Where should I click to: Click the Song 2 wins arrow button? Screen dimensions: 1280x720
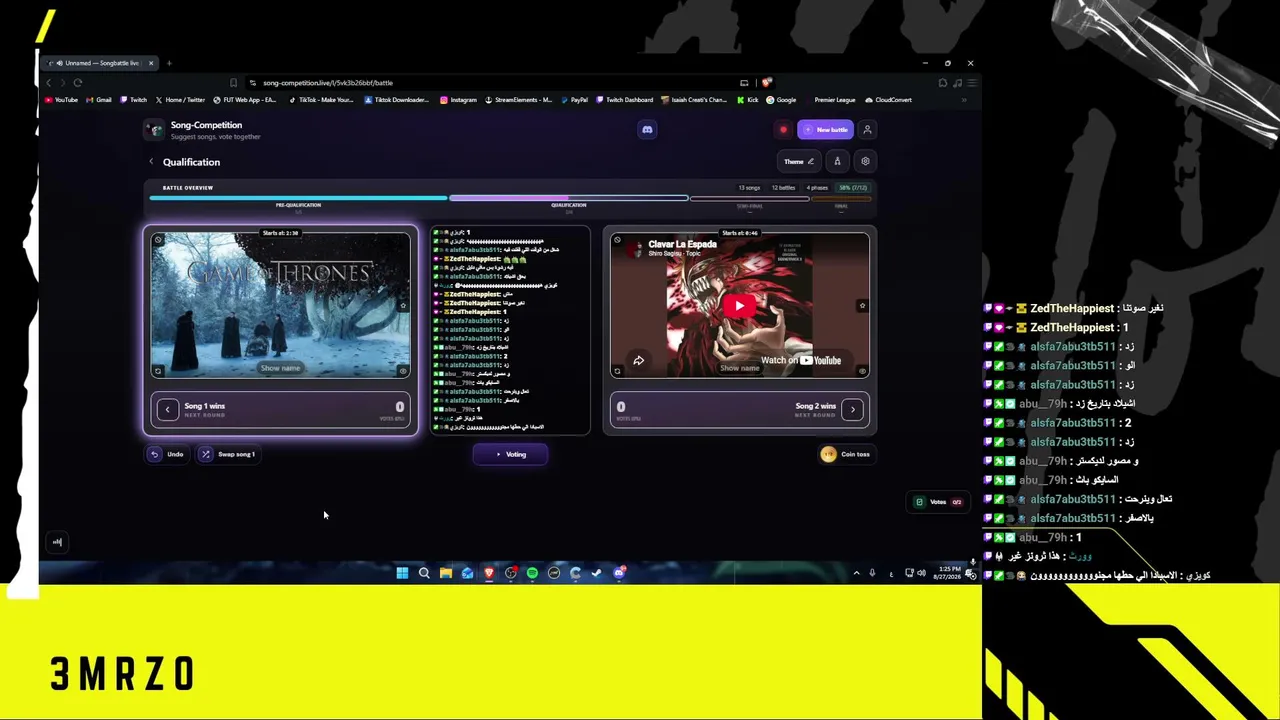coord(853,409)
